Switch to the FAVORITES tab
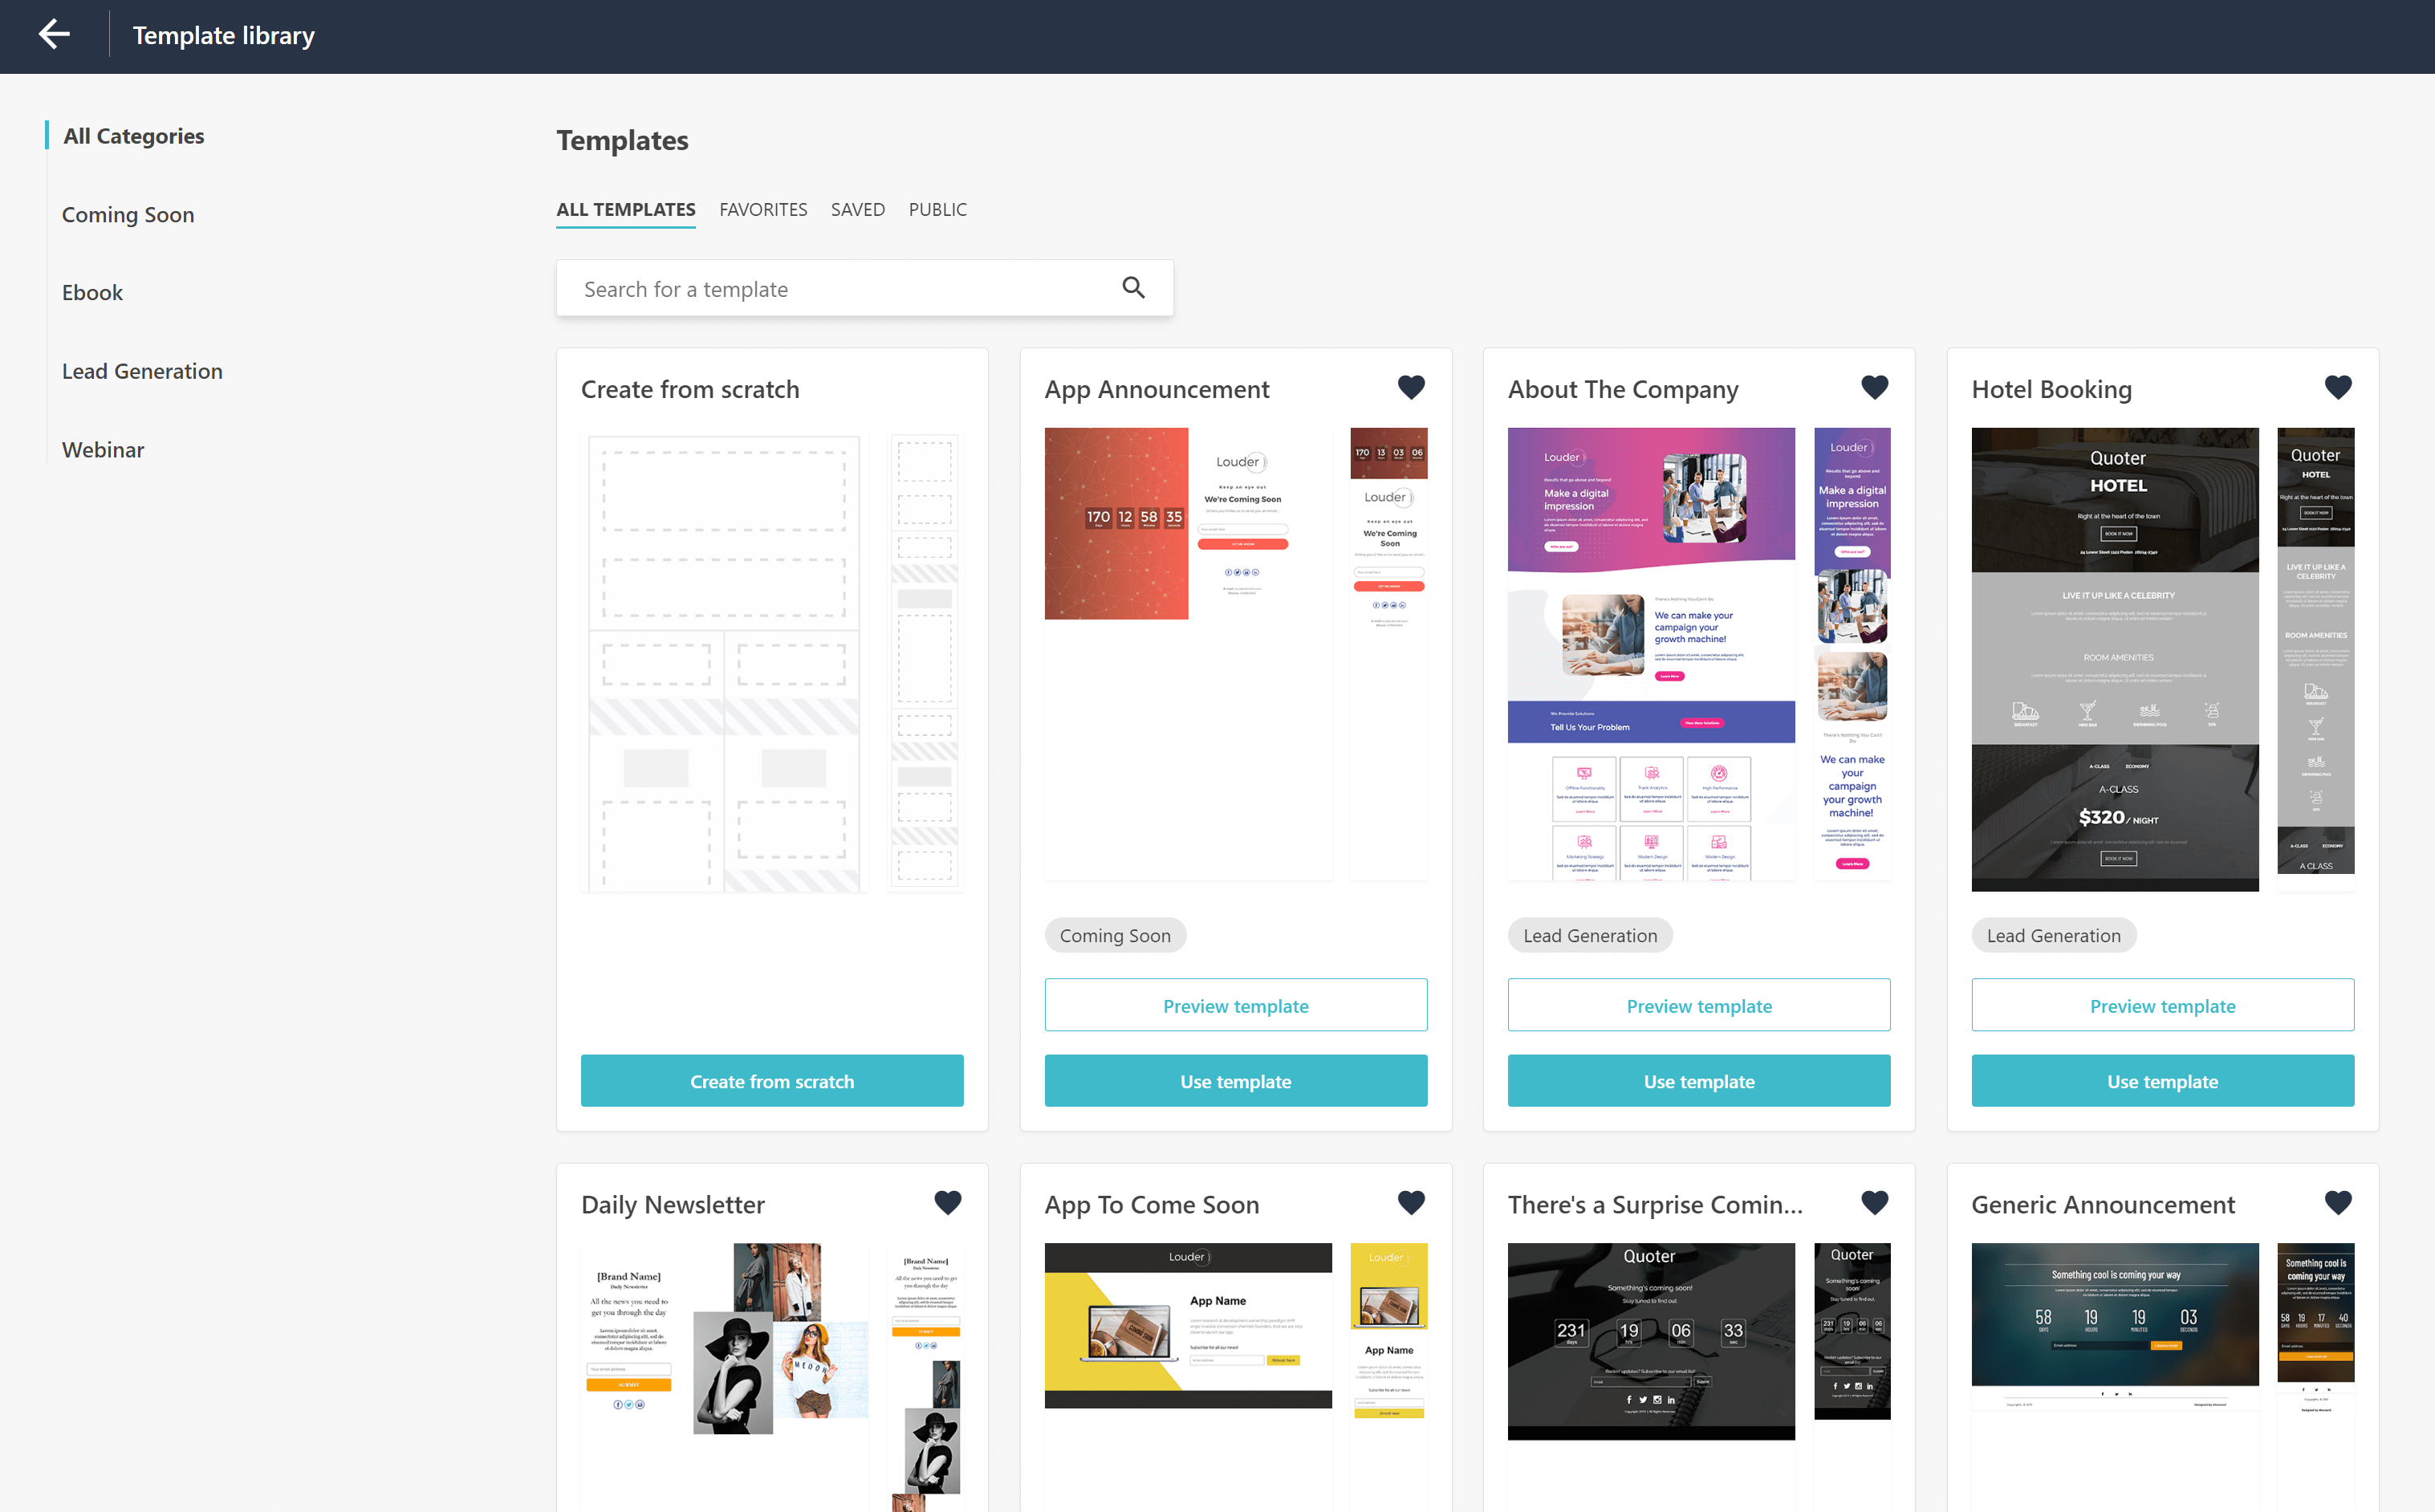2435x1512 pixels. coord(763,209)
